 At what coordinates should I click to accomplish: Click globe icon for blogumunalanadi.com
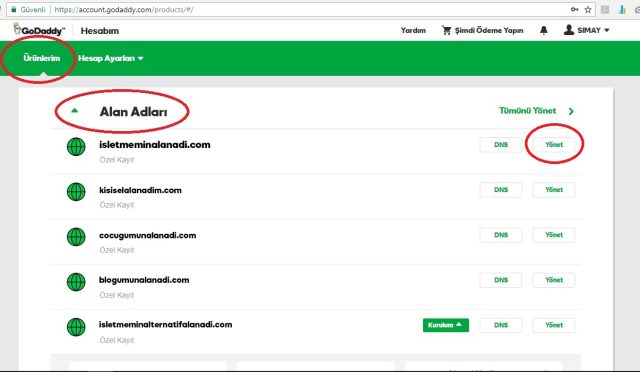click(76, 282)
